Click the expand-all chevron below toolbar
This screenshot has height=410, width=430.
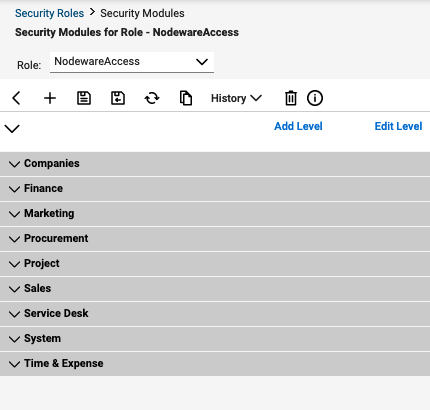click(x=12, y=128)
